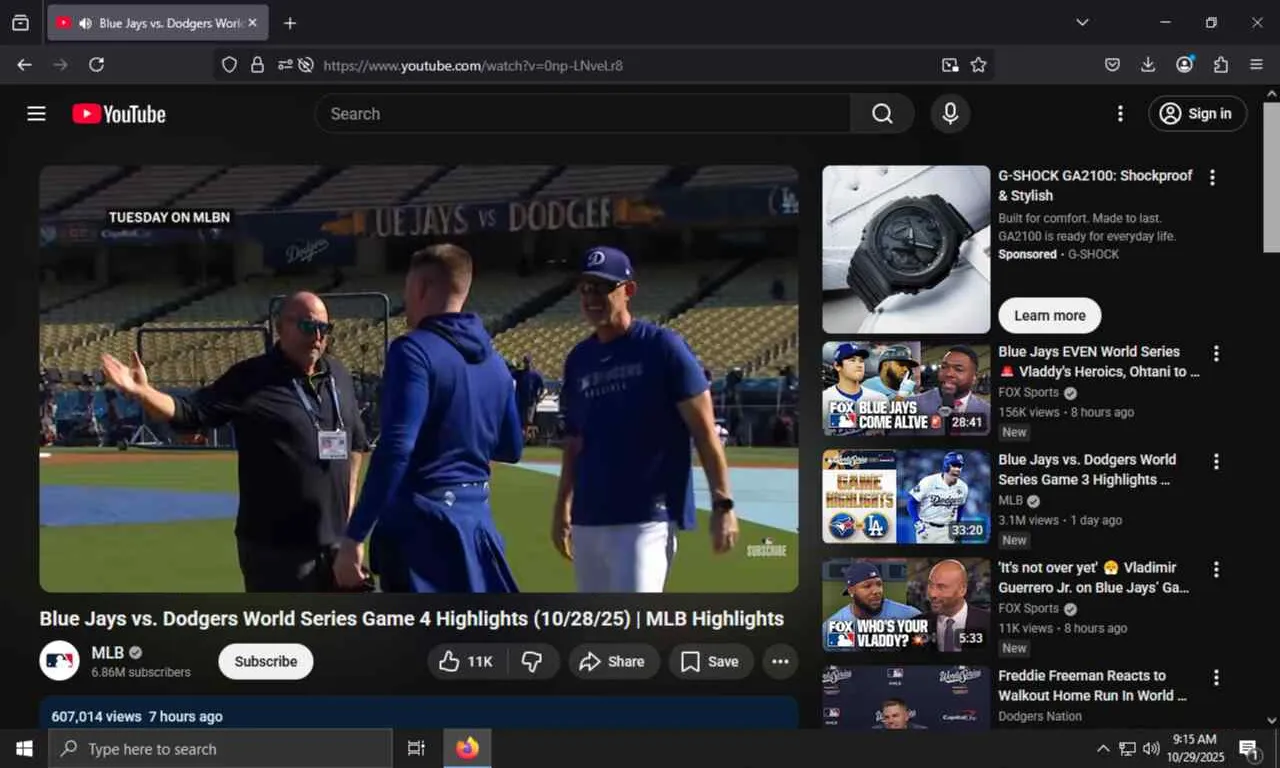Play the Game 3 Highlights thumbnail

(906, 497)
